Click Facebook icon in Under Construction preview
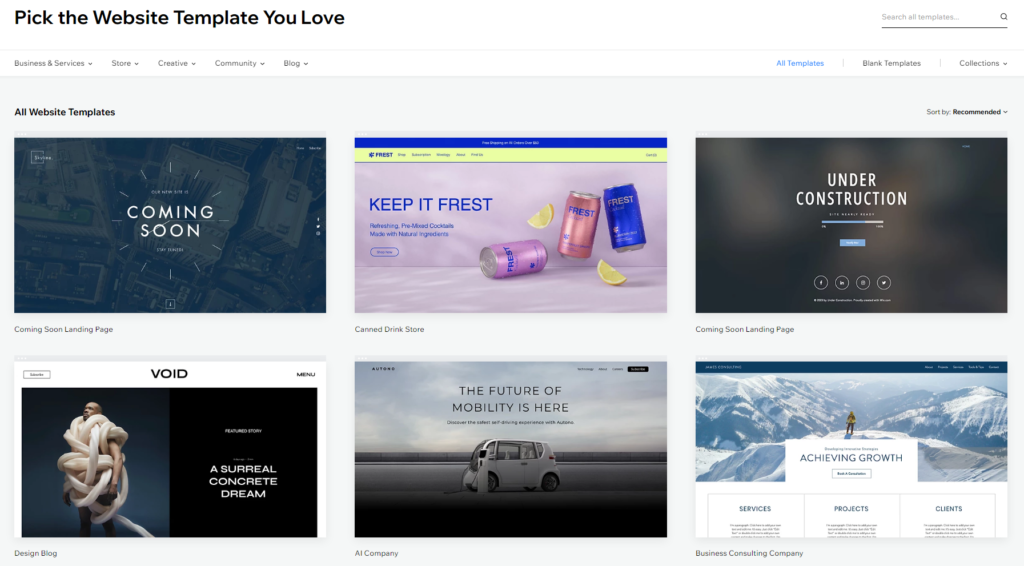 pos(821,283)
